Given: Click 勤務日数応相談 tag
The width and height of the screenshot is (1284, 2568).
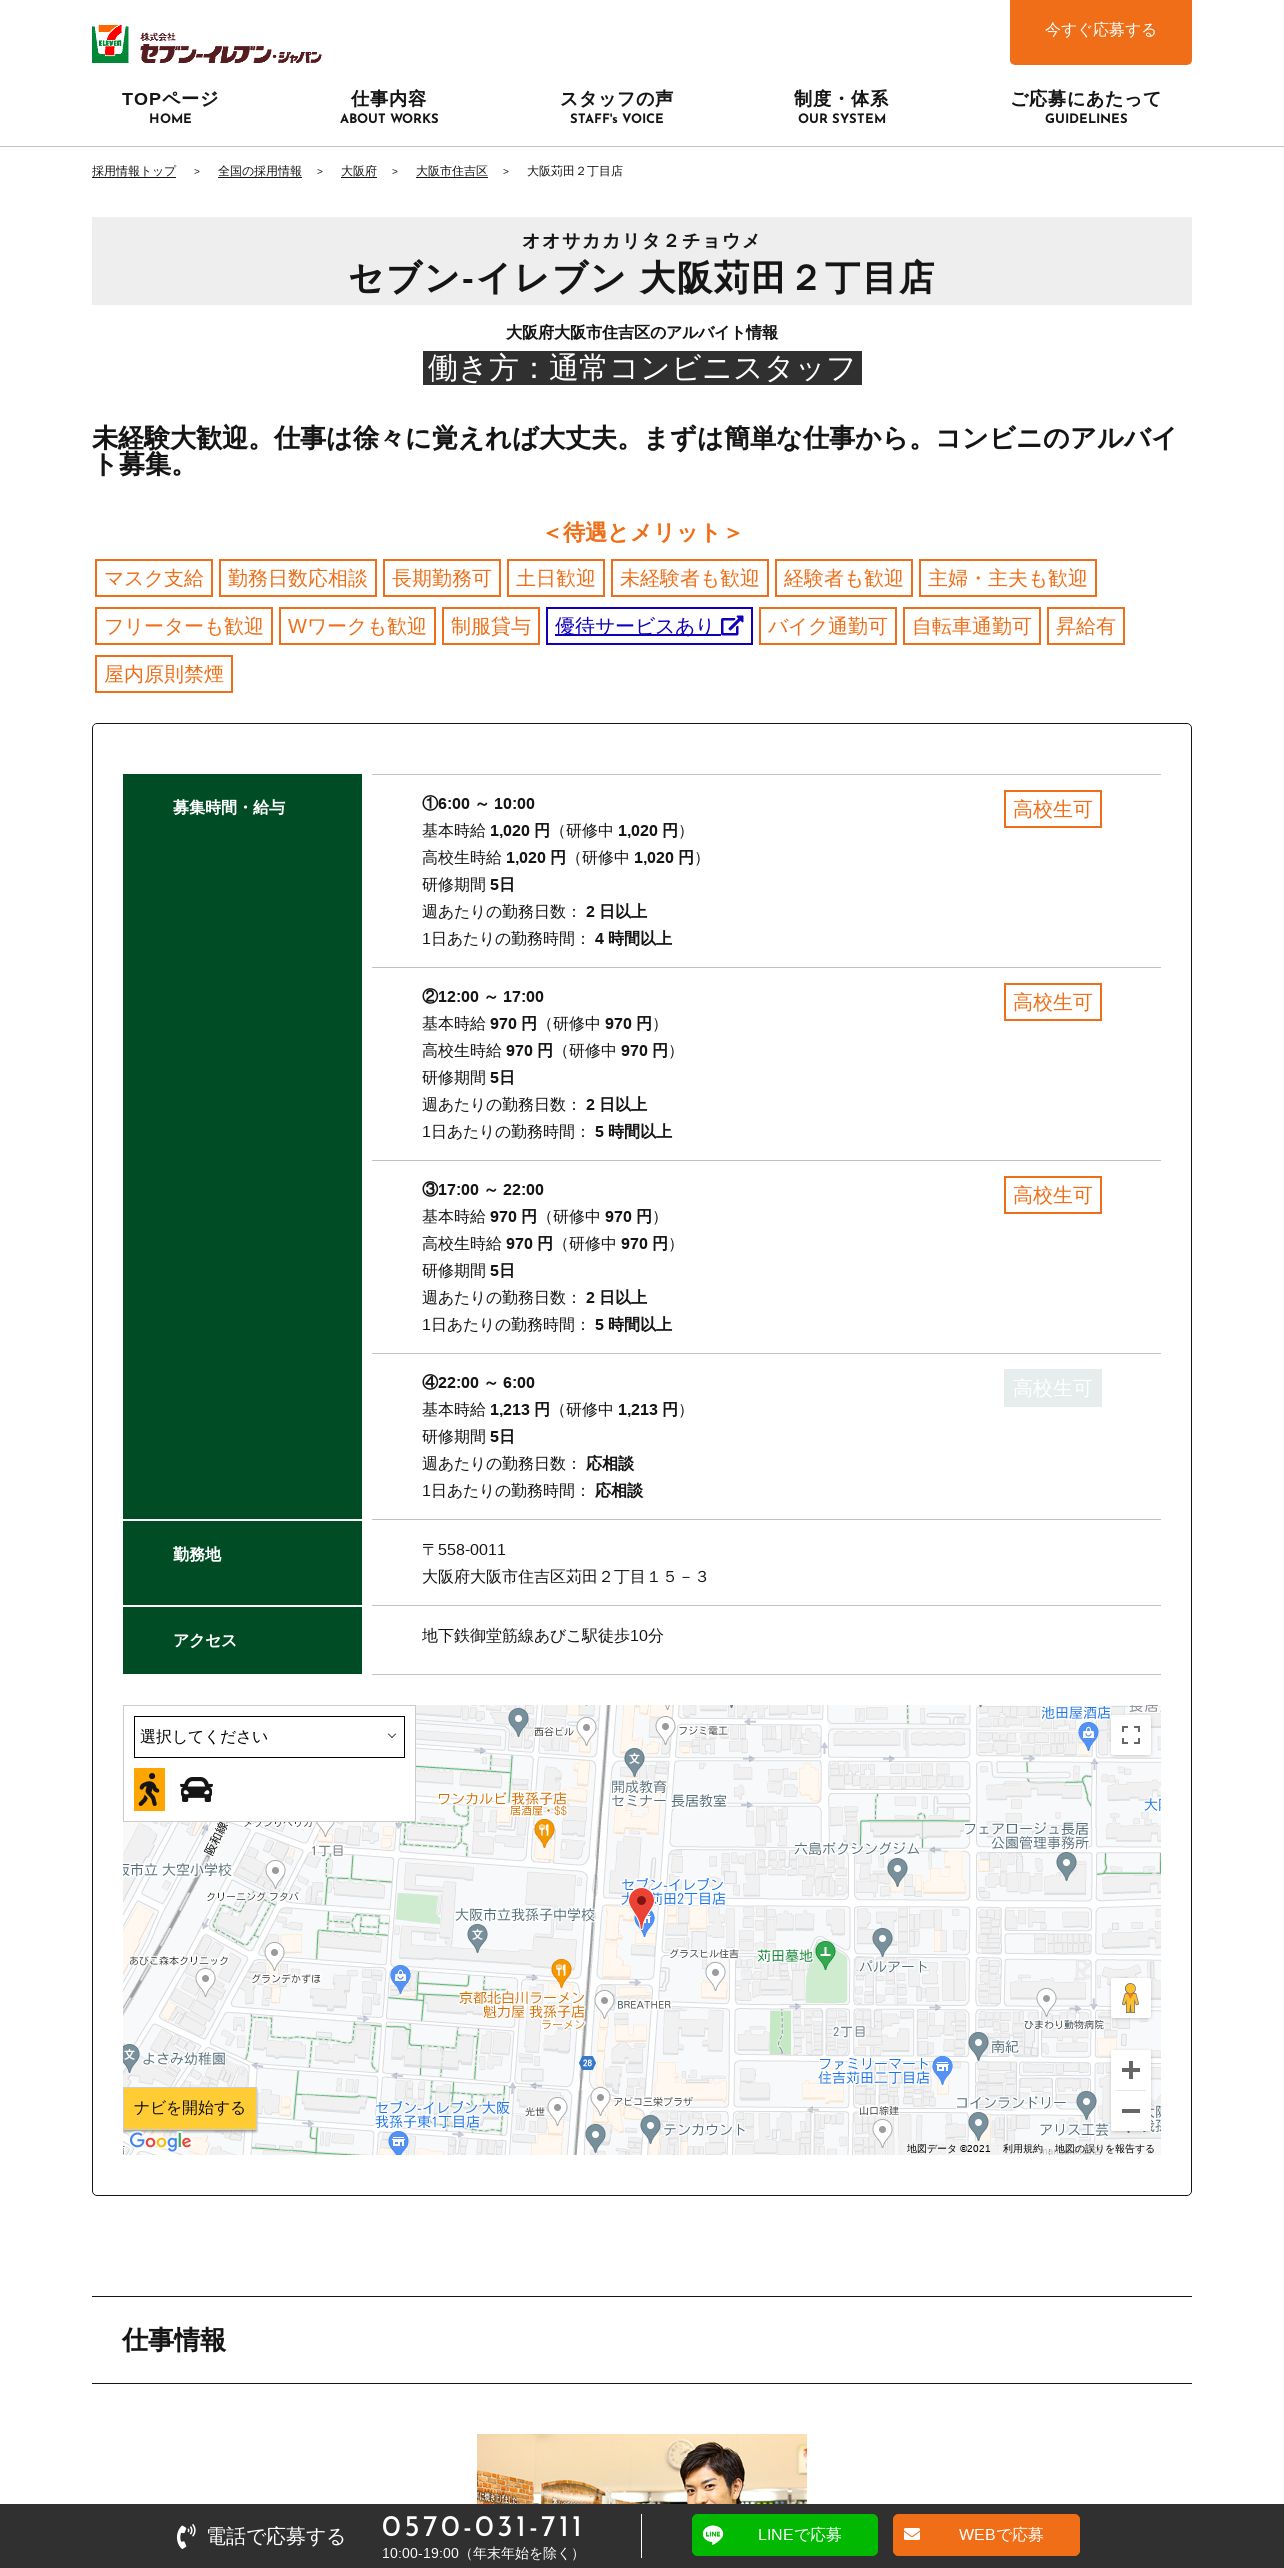Looking at the screenshot, I should [x=298, y=578].
